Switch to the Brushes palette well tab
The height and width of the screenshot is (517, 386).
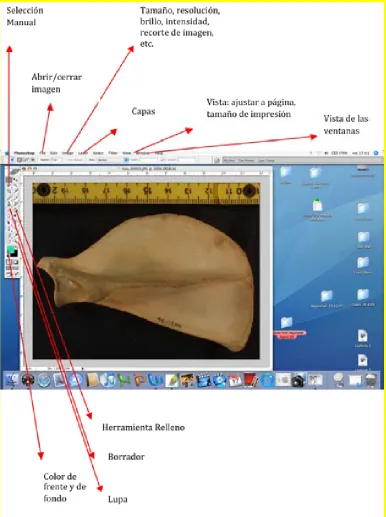(x=229, y=161)
